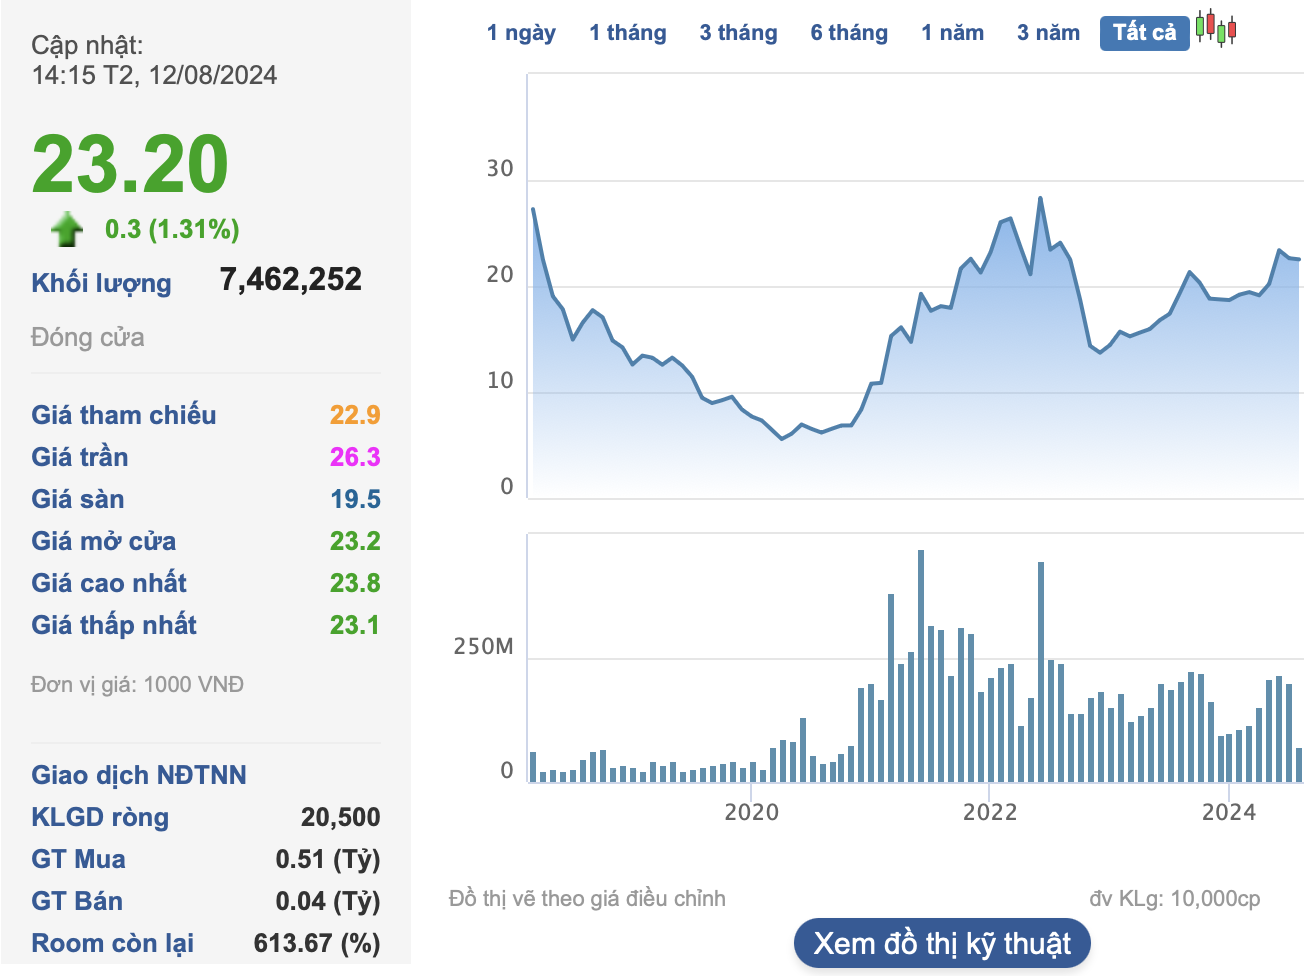Click the 2024 label on the time axis
Screen dimensions: 1314x976
pos(1229,812)
